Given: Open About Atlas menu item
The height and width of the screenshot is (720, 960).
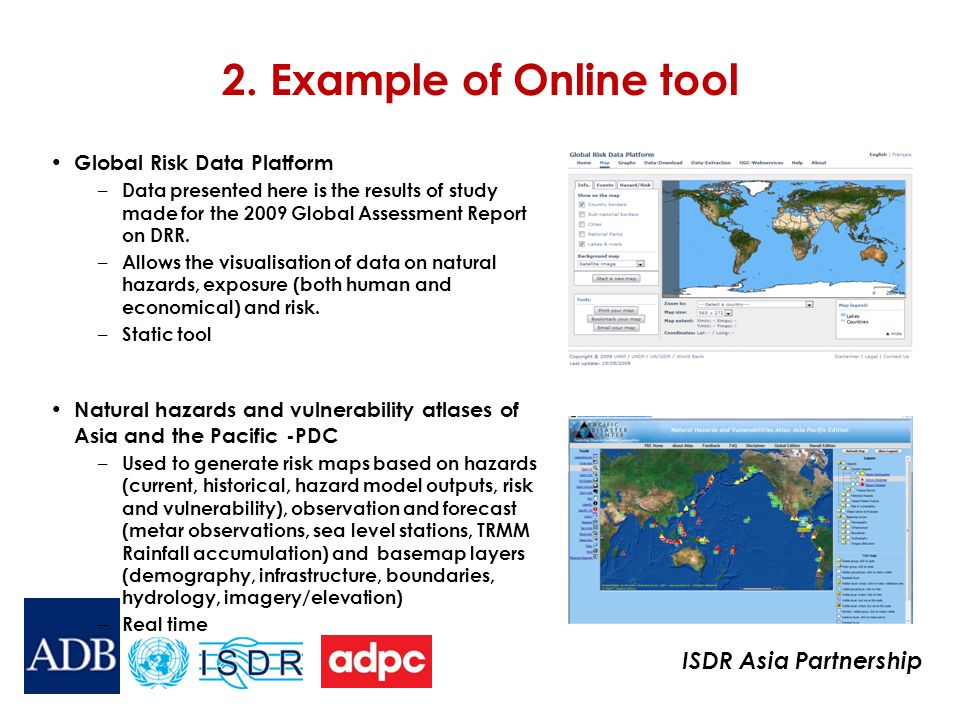Looking at the screenshot, I should (x=683, y=446).
